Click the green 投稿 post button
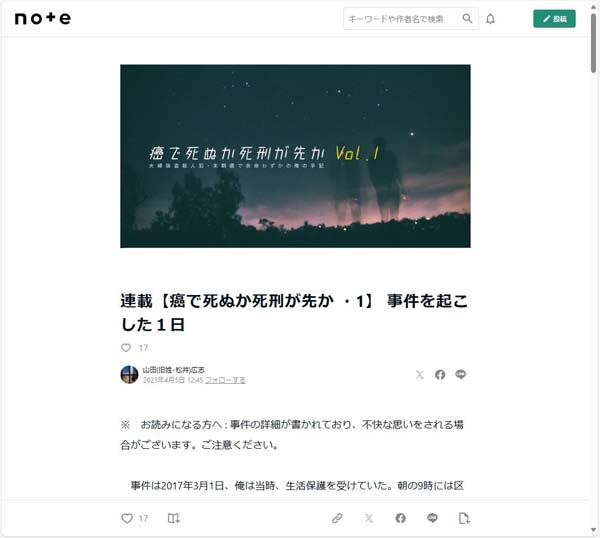This screenshot has height=538, width=600. tap(554, 19)
